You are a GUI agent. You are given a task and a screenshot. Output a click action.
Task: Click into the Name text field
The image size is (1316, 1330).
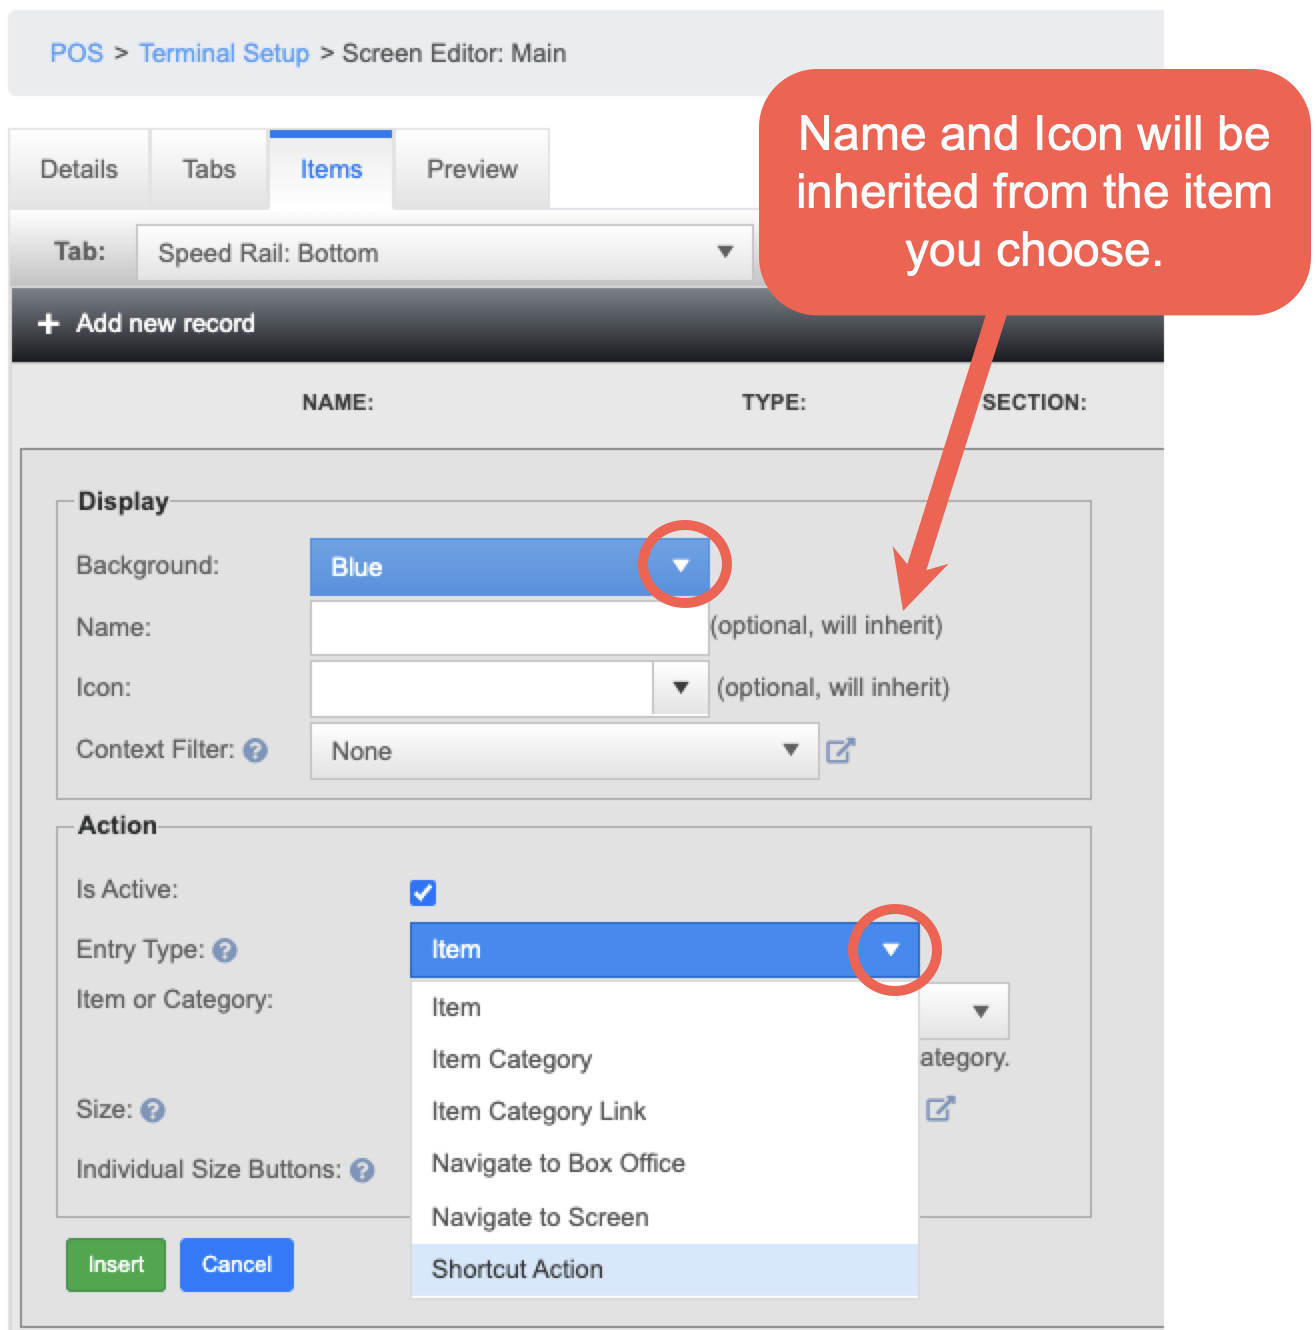[509, 628]
